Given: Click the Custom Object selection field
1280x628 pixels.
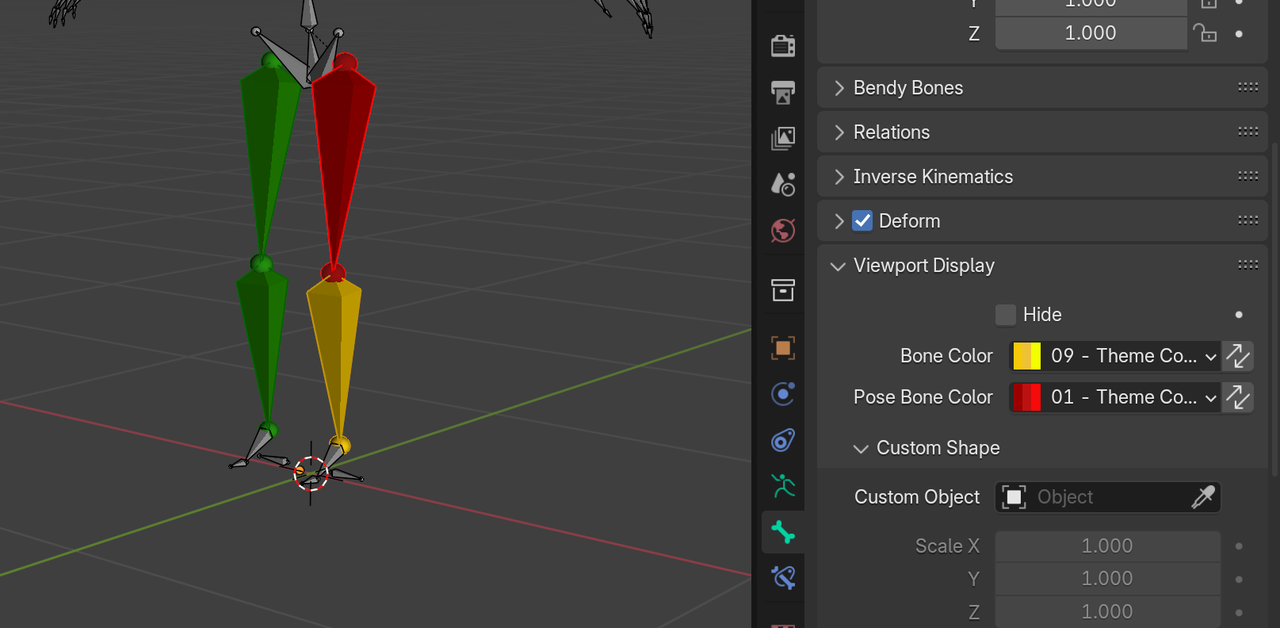Looking at the screenshot, I should [x=1094, y=497].
